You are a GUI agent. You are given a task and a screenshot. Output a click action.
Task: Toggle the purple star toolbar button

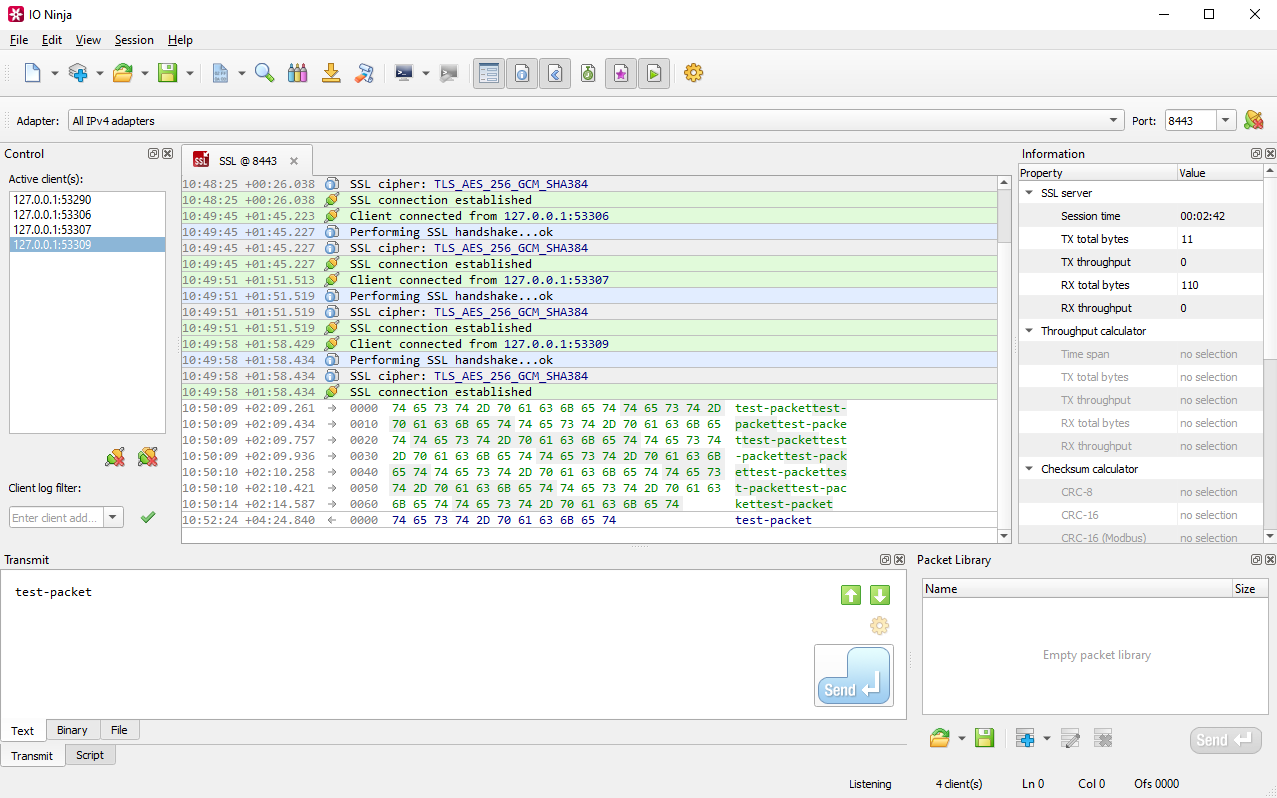pos(621,73)
